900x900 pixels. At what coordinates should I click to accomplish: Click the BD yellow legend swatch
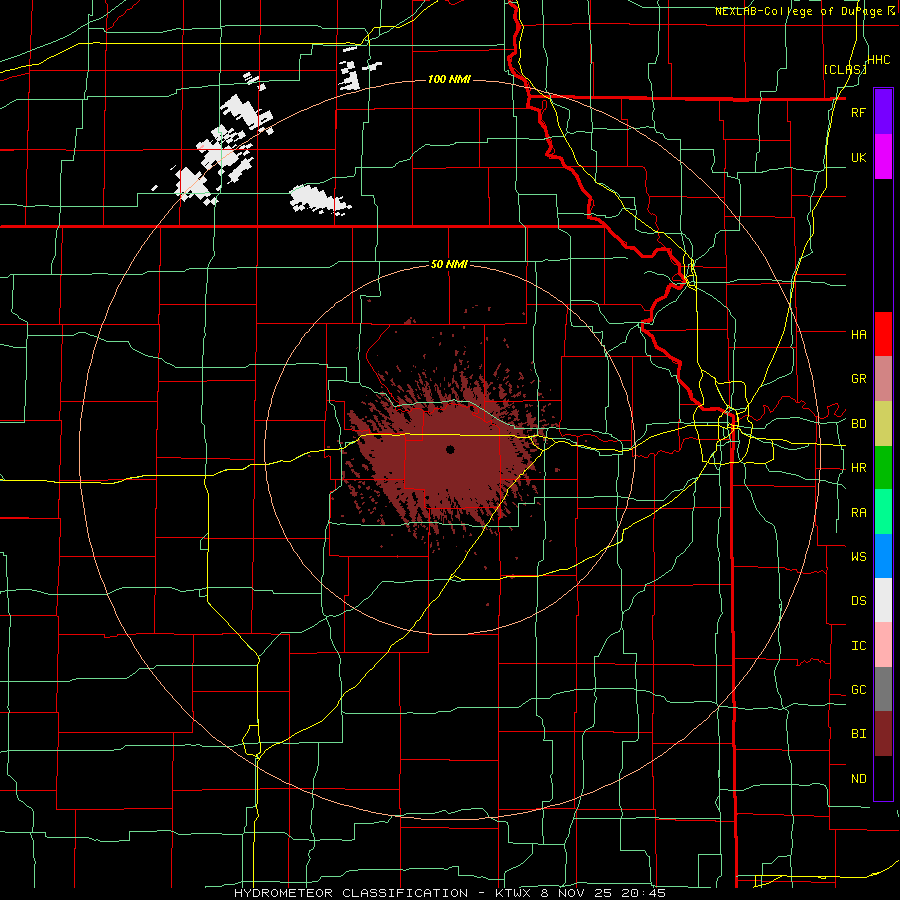click(883, 424)
